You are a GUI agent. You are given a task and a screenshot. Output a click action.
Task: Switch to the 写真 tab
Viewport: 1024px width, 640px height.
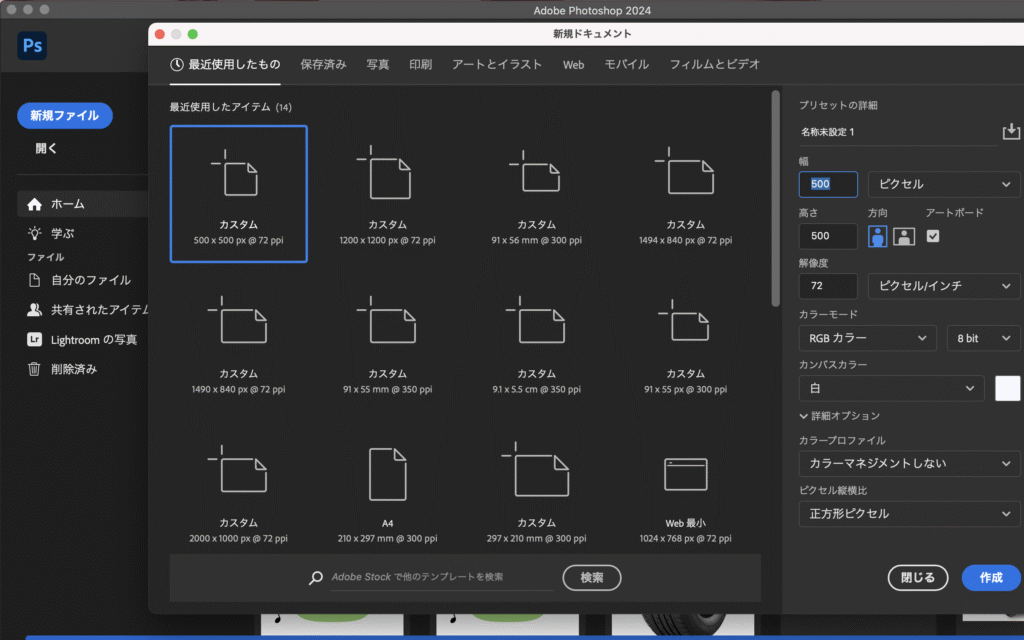[377, 64]
